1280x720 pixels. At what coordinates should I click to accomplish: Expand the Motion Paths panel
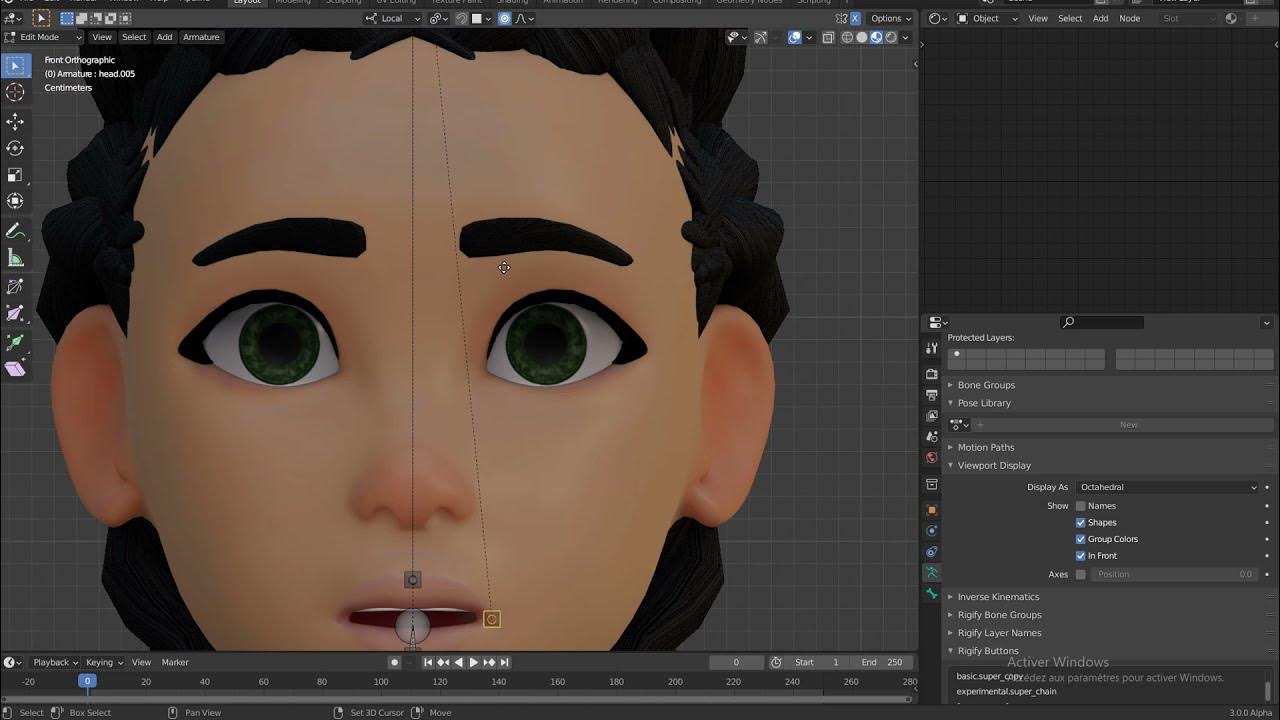pos(985,447)
